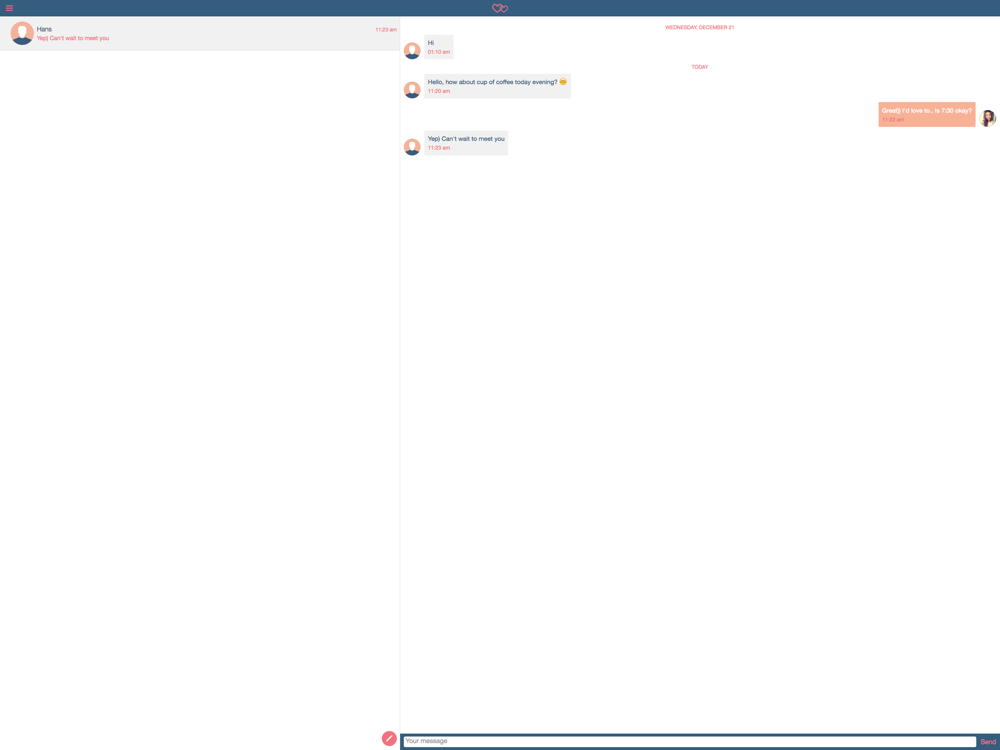Click the 11:23 am timestamp in conversation list
The height and width of the screenshot is (750, 1000).
point(386,29)
